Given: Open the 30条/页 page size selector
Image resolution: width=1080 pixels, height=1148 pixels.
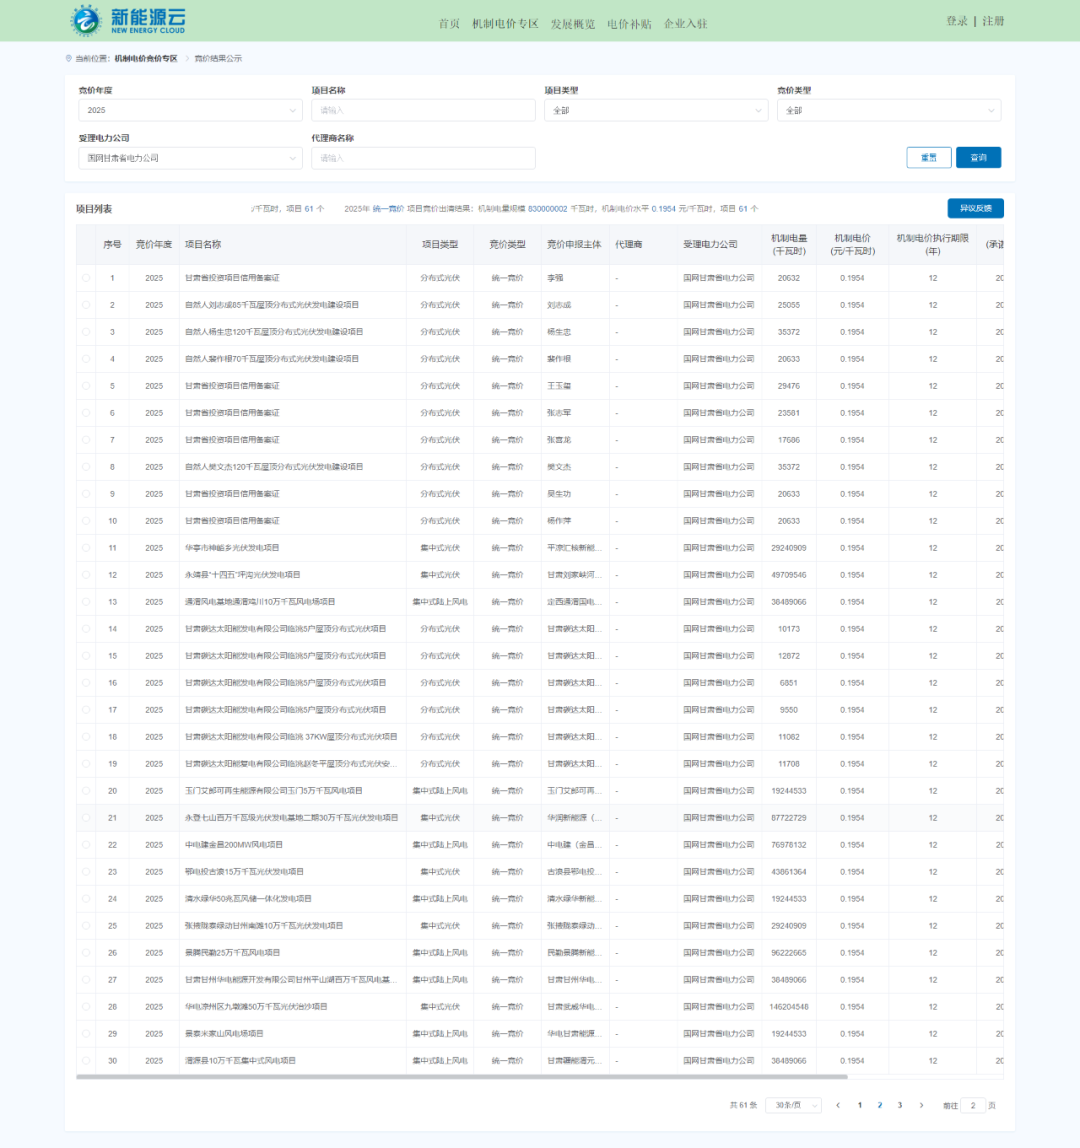Looking at the screenshot, I should pos(793,1105).
